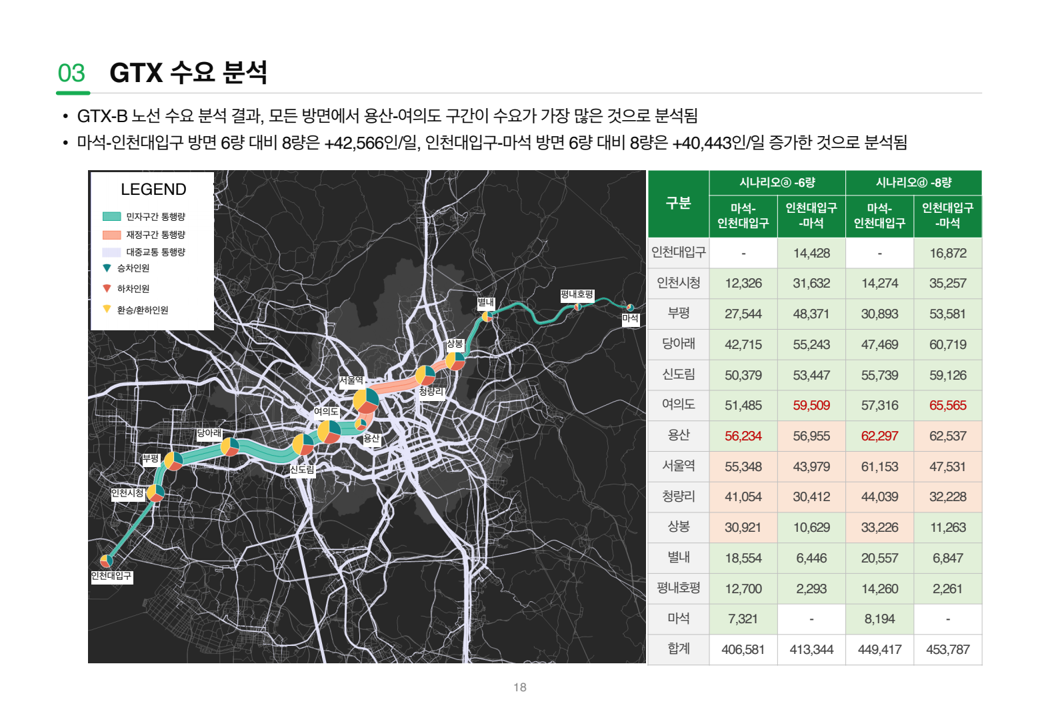
Task: Select the red value 62,297 in table
Action: pyautogui.click(x=879, y=436)
